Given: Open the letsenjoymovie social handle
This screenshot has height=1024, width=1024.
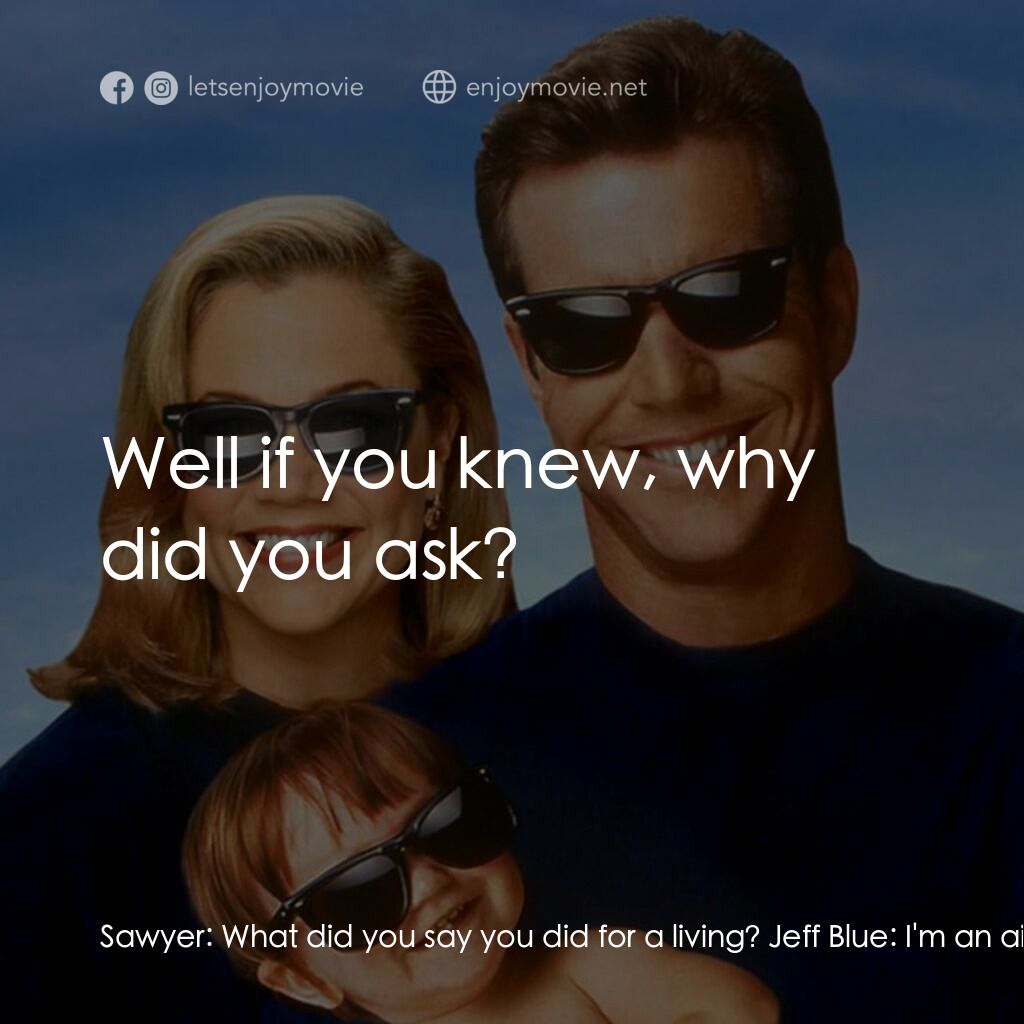Looking at the screenshot, I should coord(275,88).
